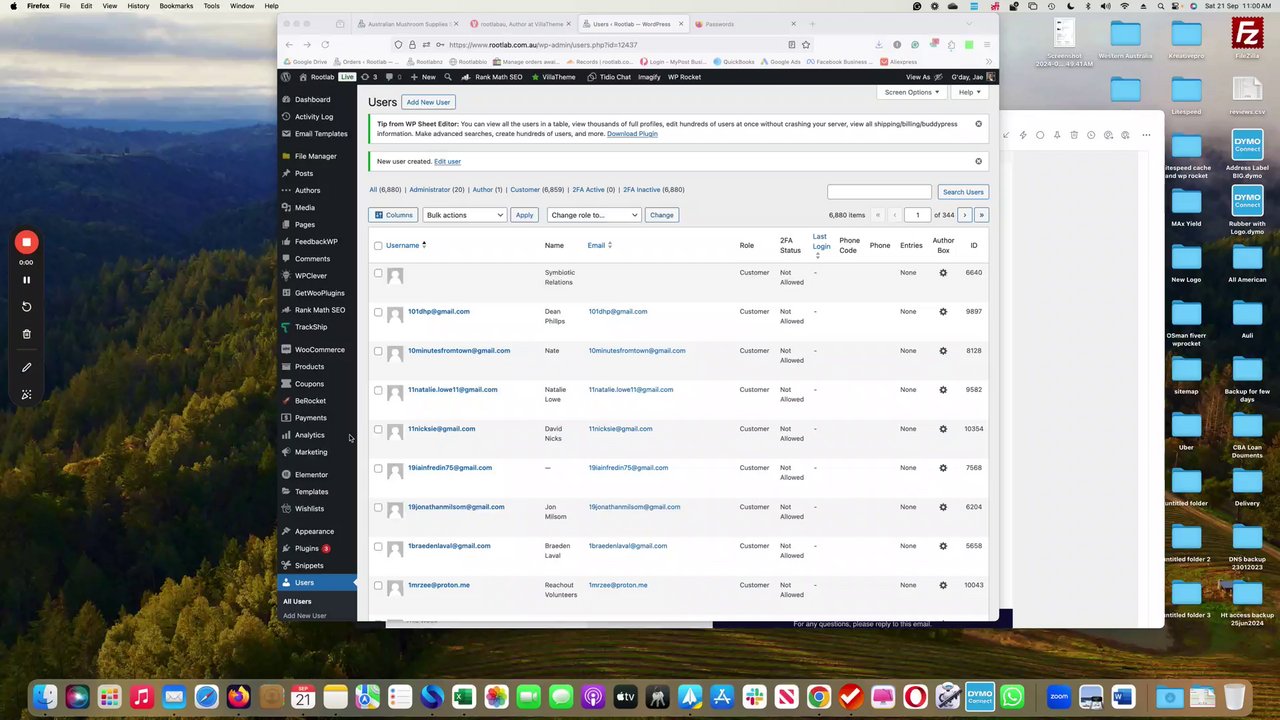Click the Change role button
Screen dimensions: 1280x720
pos(662,215)
